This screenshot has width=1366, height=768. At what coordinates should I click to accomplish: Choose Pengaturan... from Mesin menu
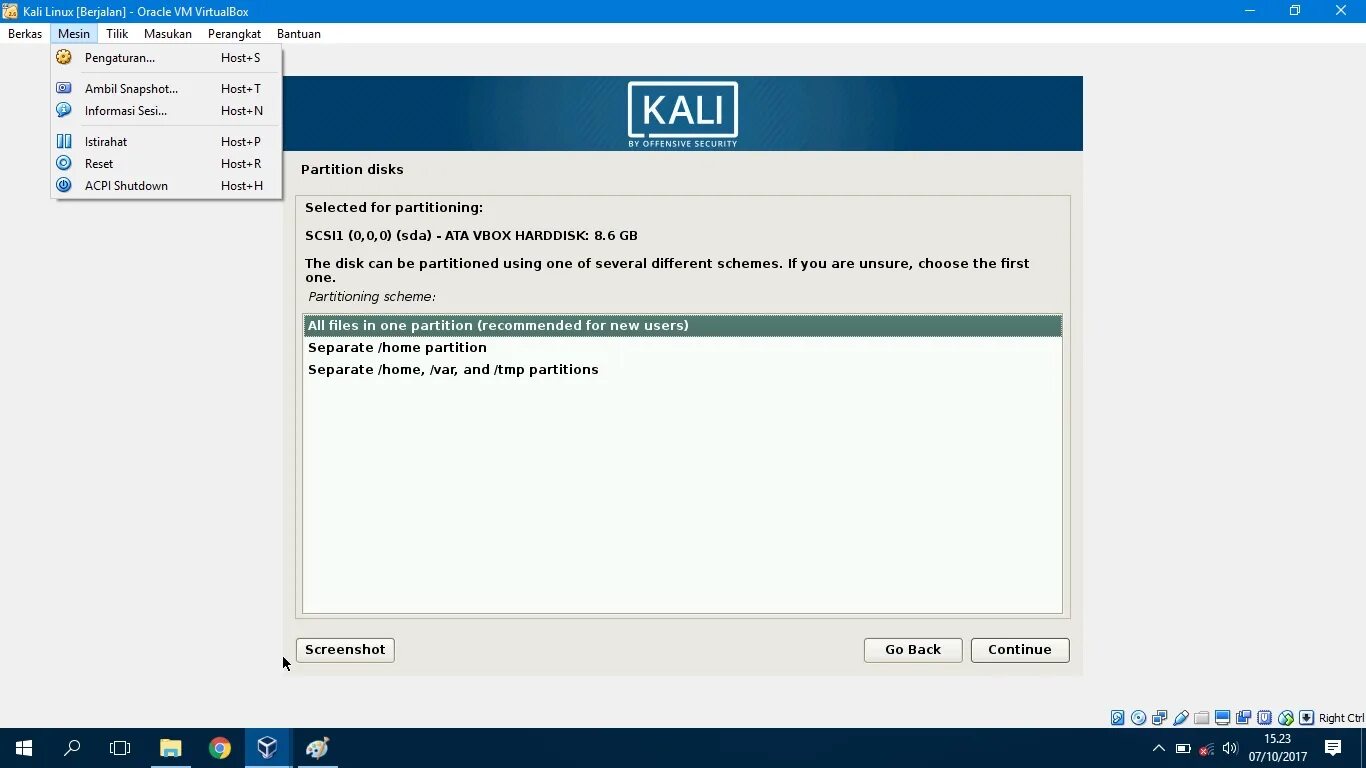coord(167,58)
